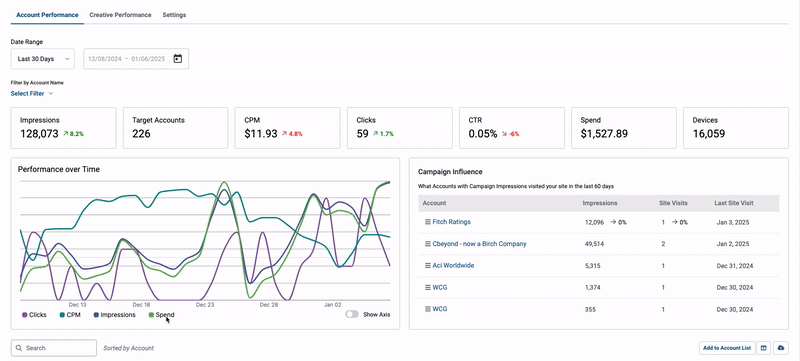Open the Aci Worldwide account link

tap(454, 266)
